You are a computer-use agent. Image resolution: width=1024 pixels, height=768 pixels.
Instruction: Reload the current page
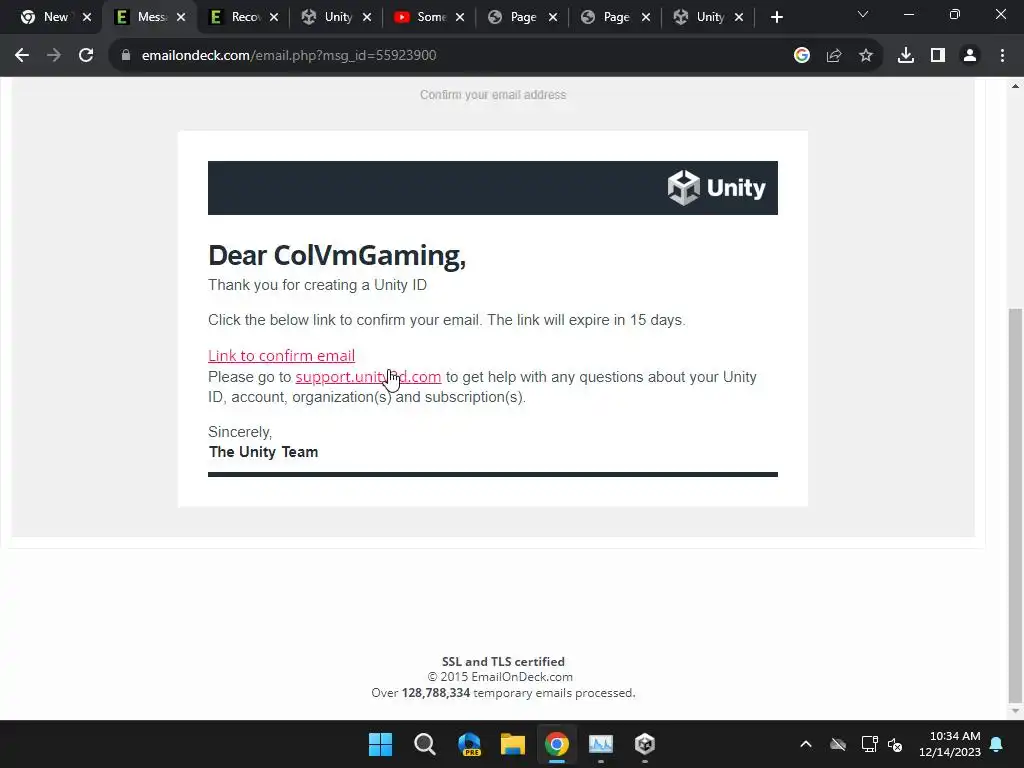tap(86, 56)
